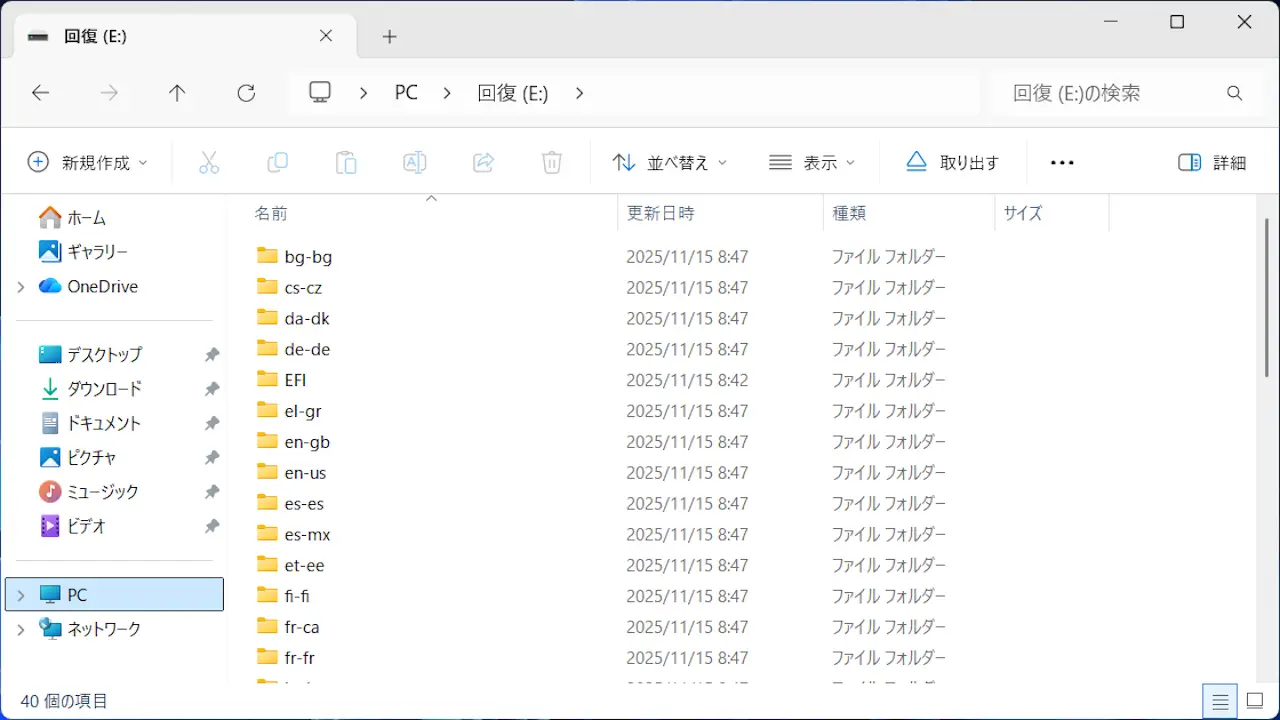Image resolution: width=1280 pixels, height=720 pixels.
Task: Expand the OneDrive tree node
Action: click(21, 287)
